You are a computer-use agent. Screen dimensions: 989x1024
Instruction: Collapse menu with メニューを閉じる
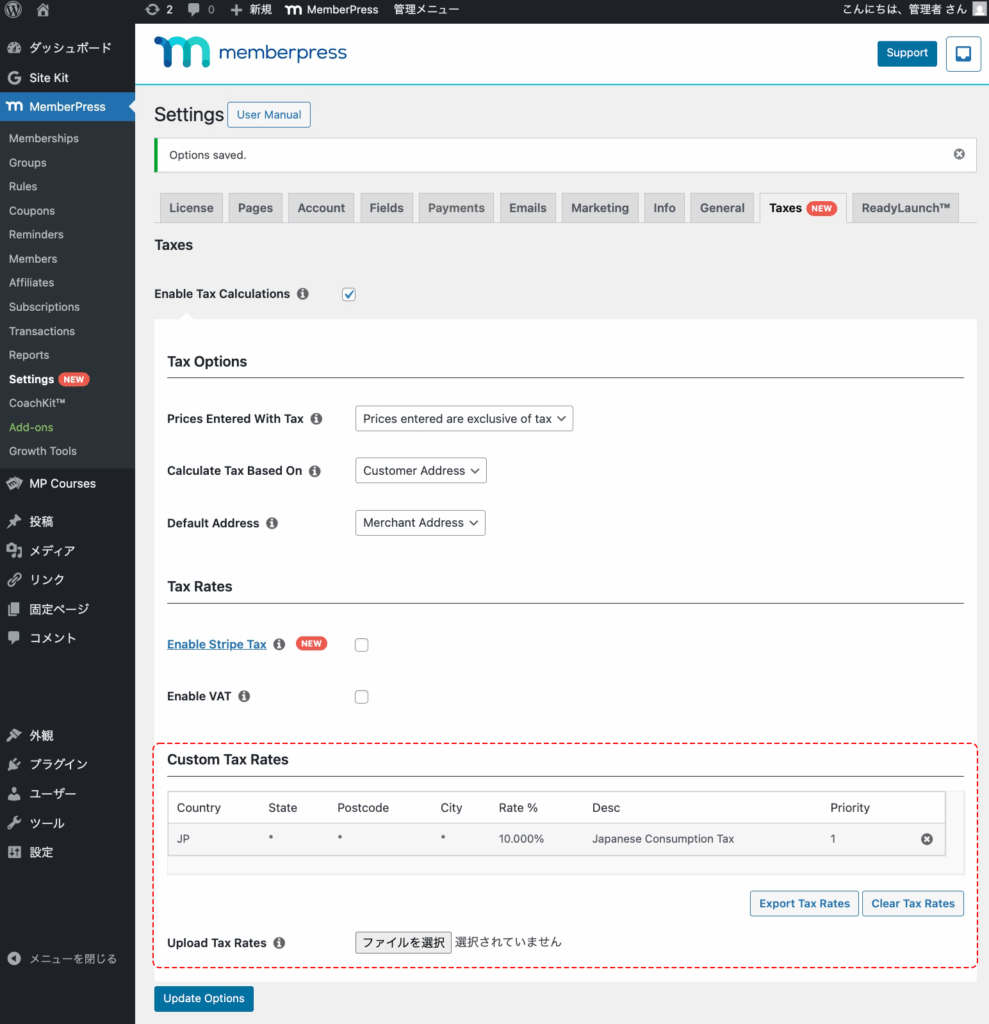pos(62,959)
